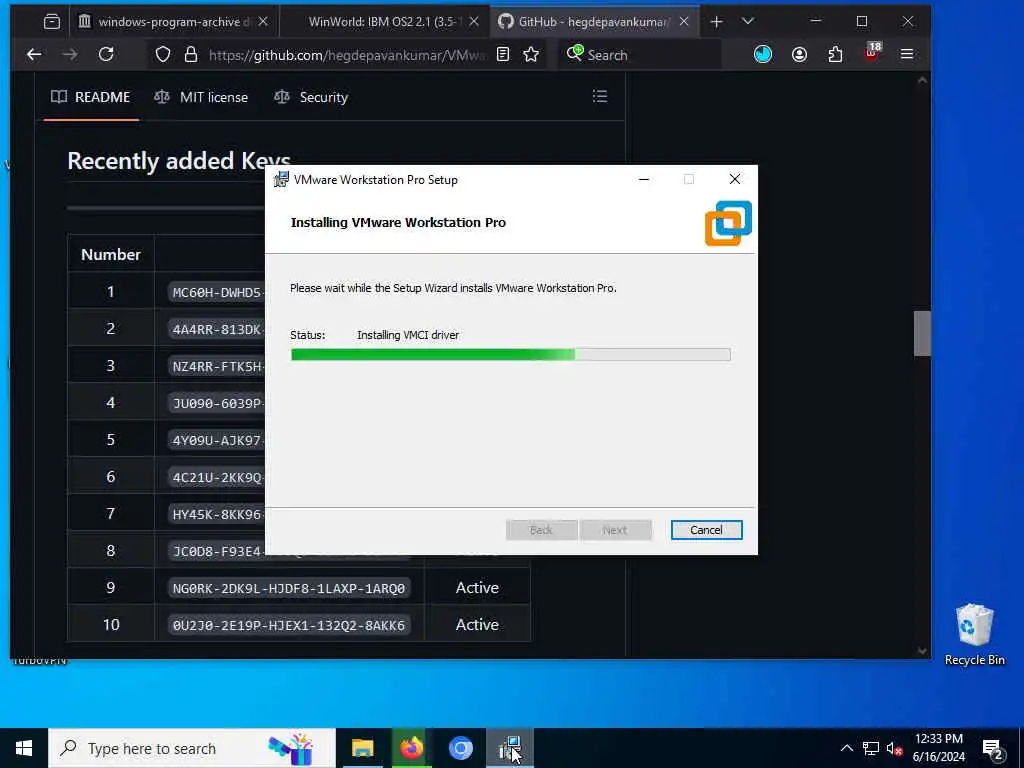
Task: Open the blue circular extension icon in the toolbar
Action: (763, 55)
